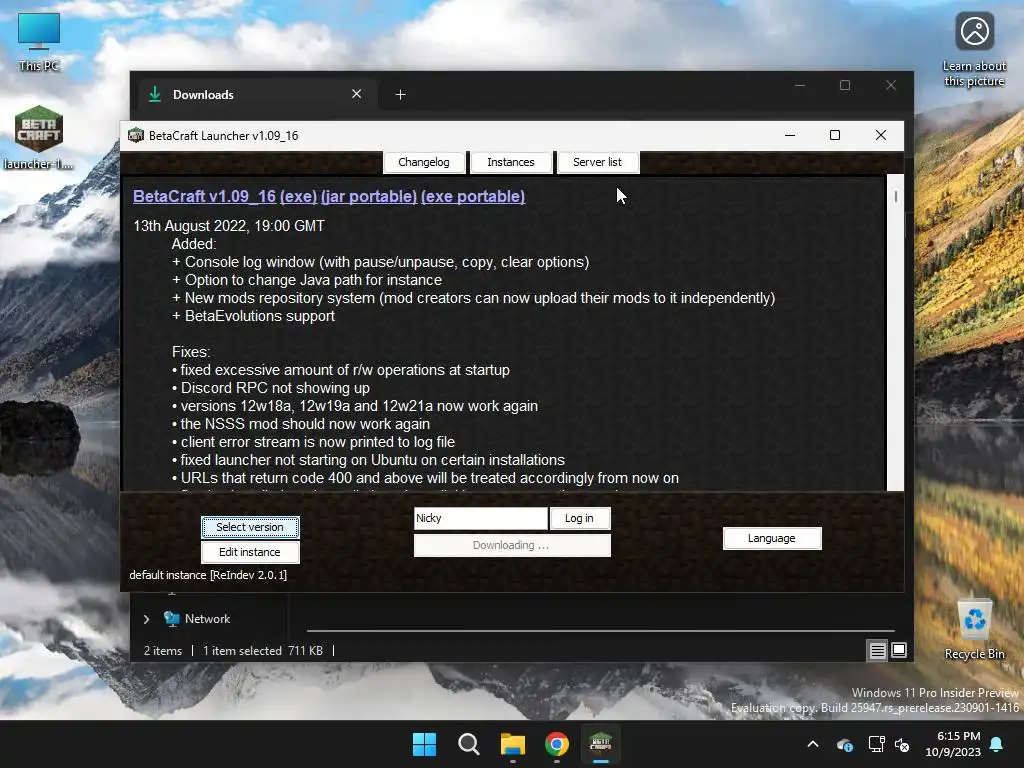1024x768 pixels.
Task: Select BetaCraft launcher taskbar icon
Action: [600, 744]
